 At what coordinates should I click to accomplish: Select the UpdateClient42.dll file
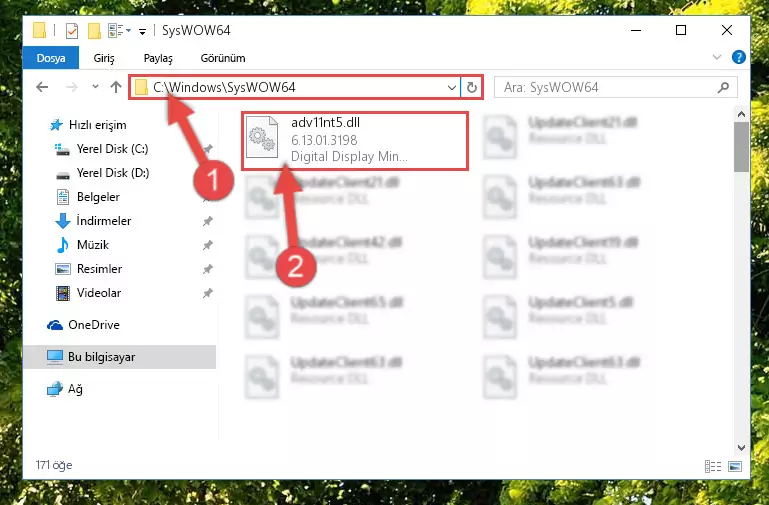pos(346,243)
